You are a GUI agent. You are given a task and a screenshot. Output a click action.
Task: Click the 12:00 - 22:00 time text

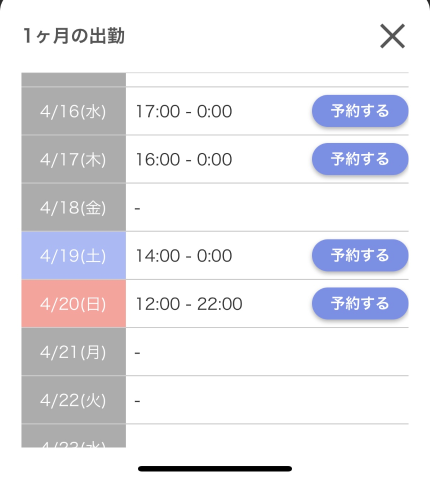pyautogui.click(x=189, y=304)
